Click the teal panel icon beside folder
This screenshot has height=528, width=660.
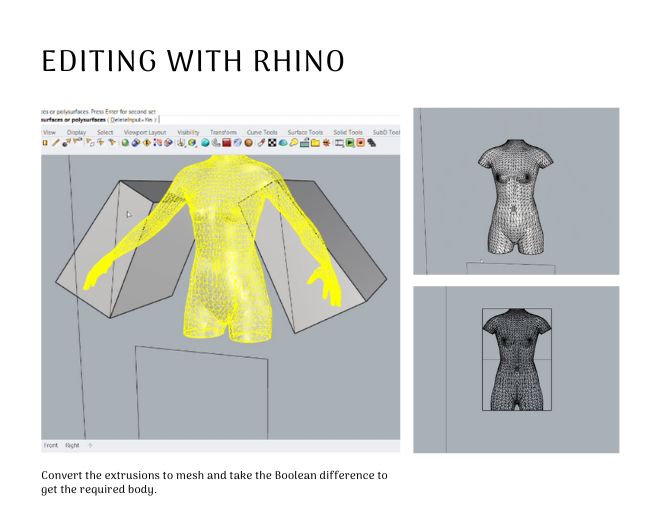click(x=304, y=143)
